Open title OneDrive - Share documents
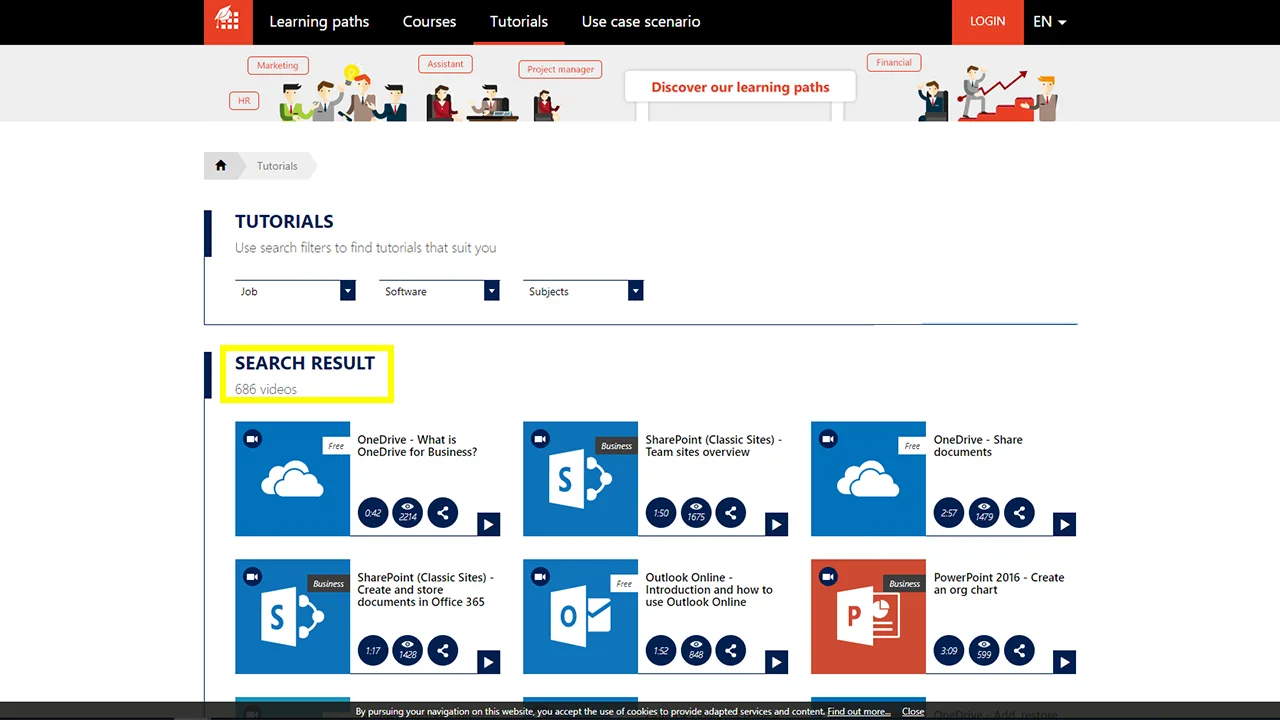Viewport: 1280px width, 720px height. [x=978, y=446]
